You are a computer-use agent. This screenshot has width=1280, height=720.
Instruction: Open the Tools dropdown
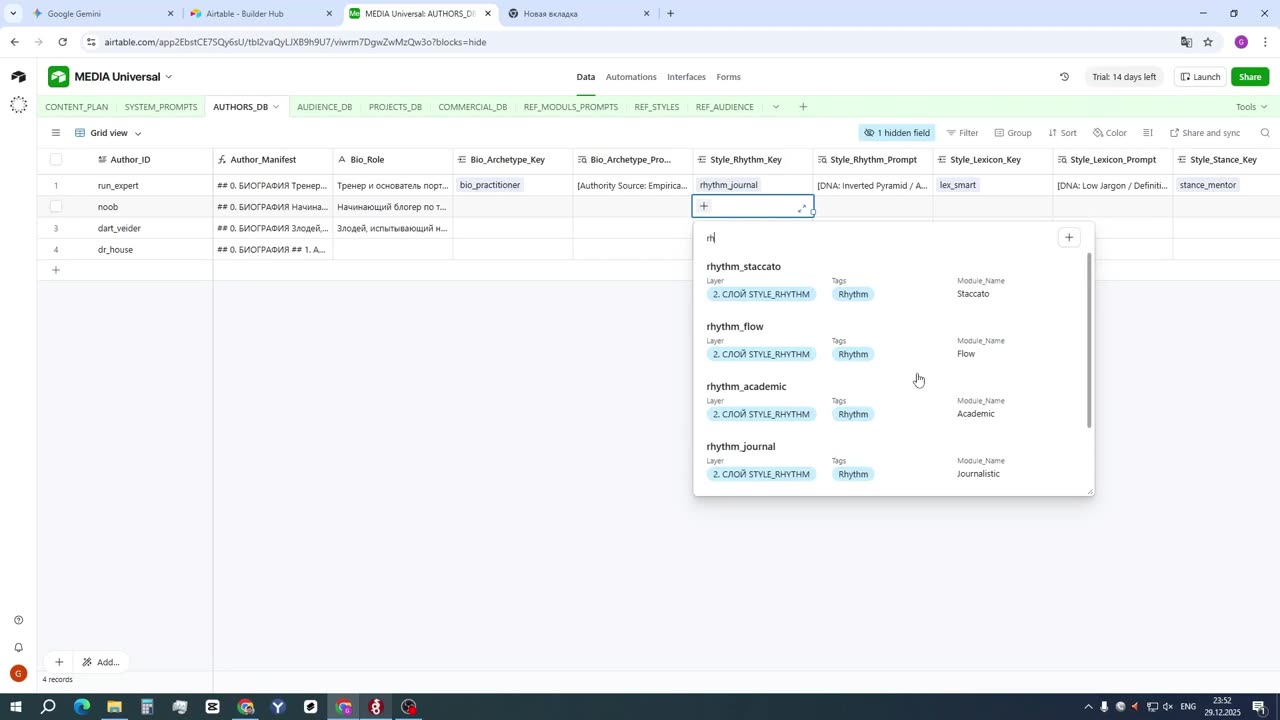1251,107
